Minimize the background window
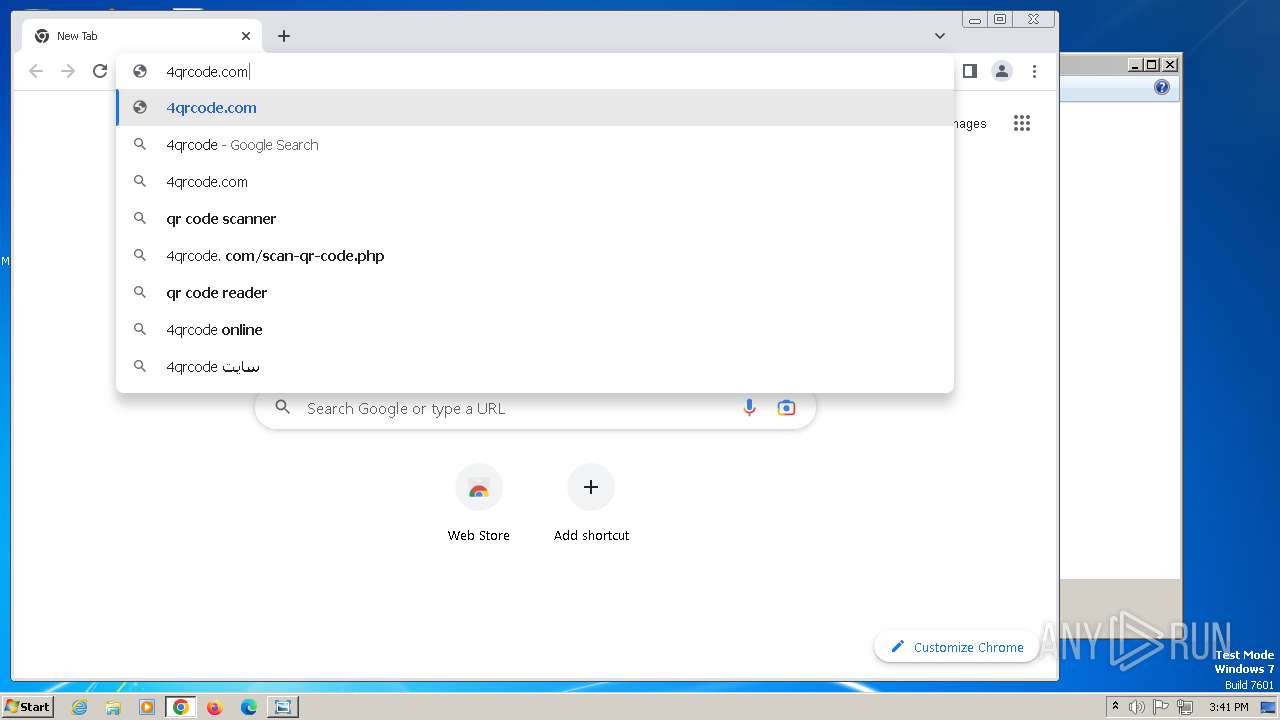 tap(1135, 65)
